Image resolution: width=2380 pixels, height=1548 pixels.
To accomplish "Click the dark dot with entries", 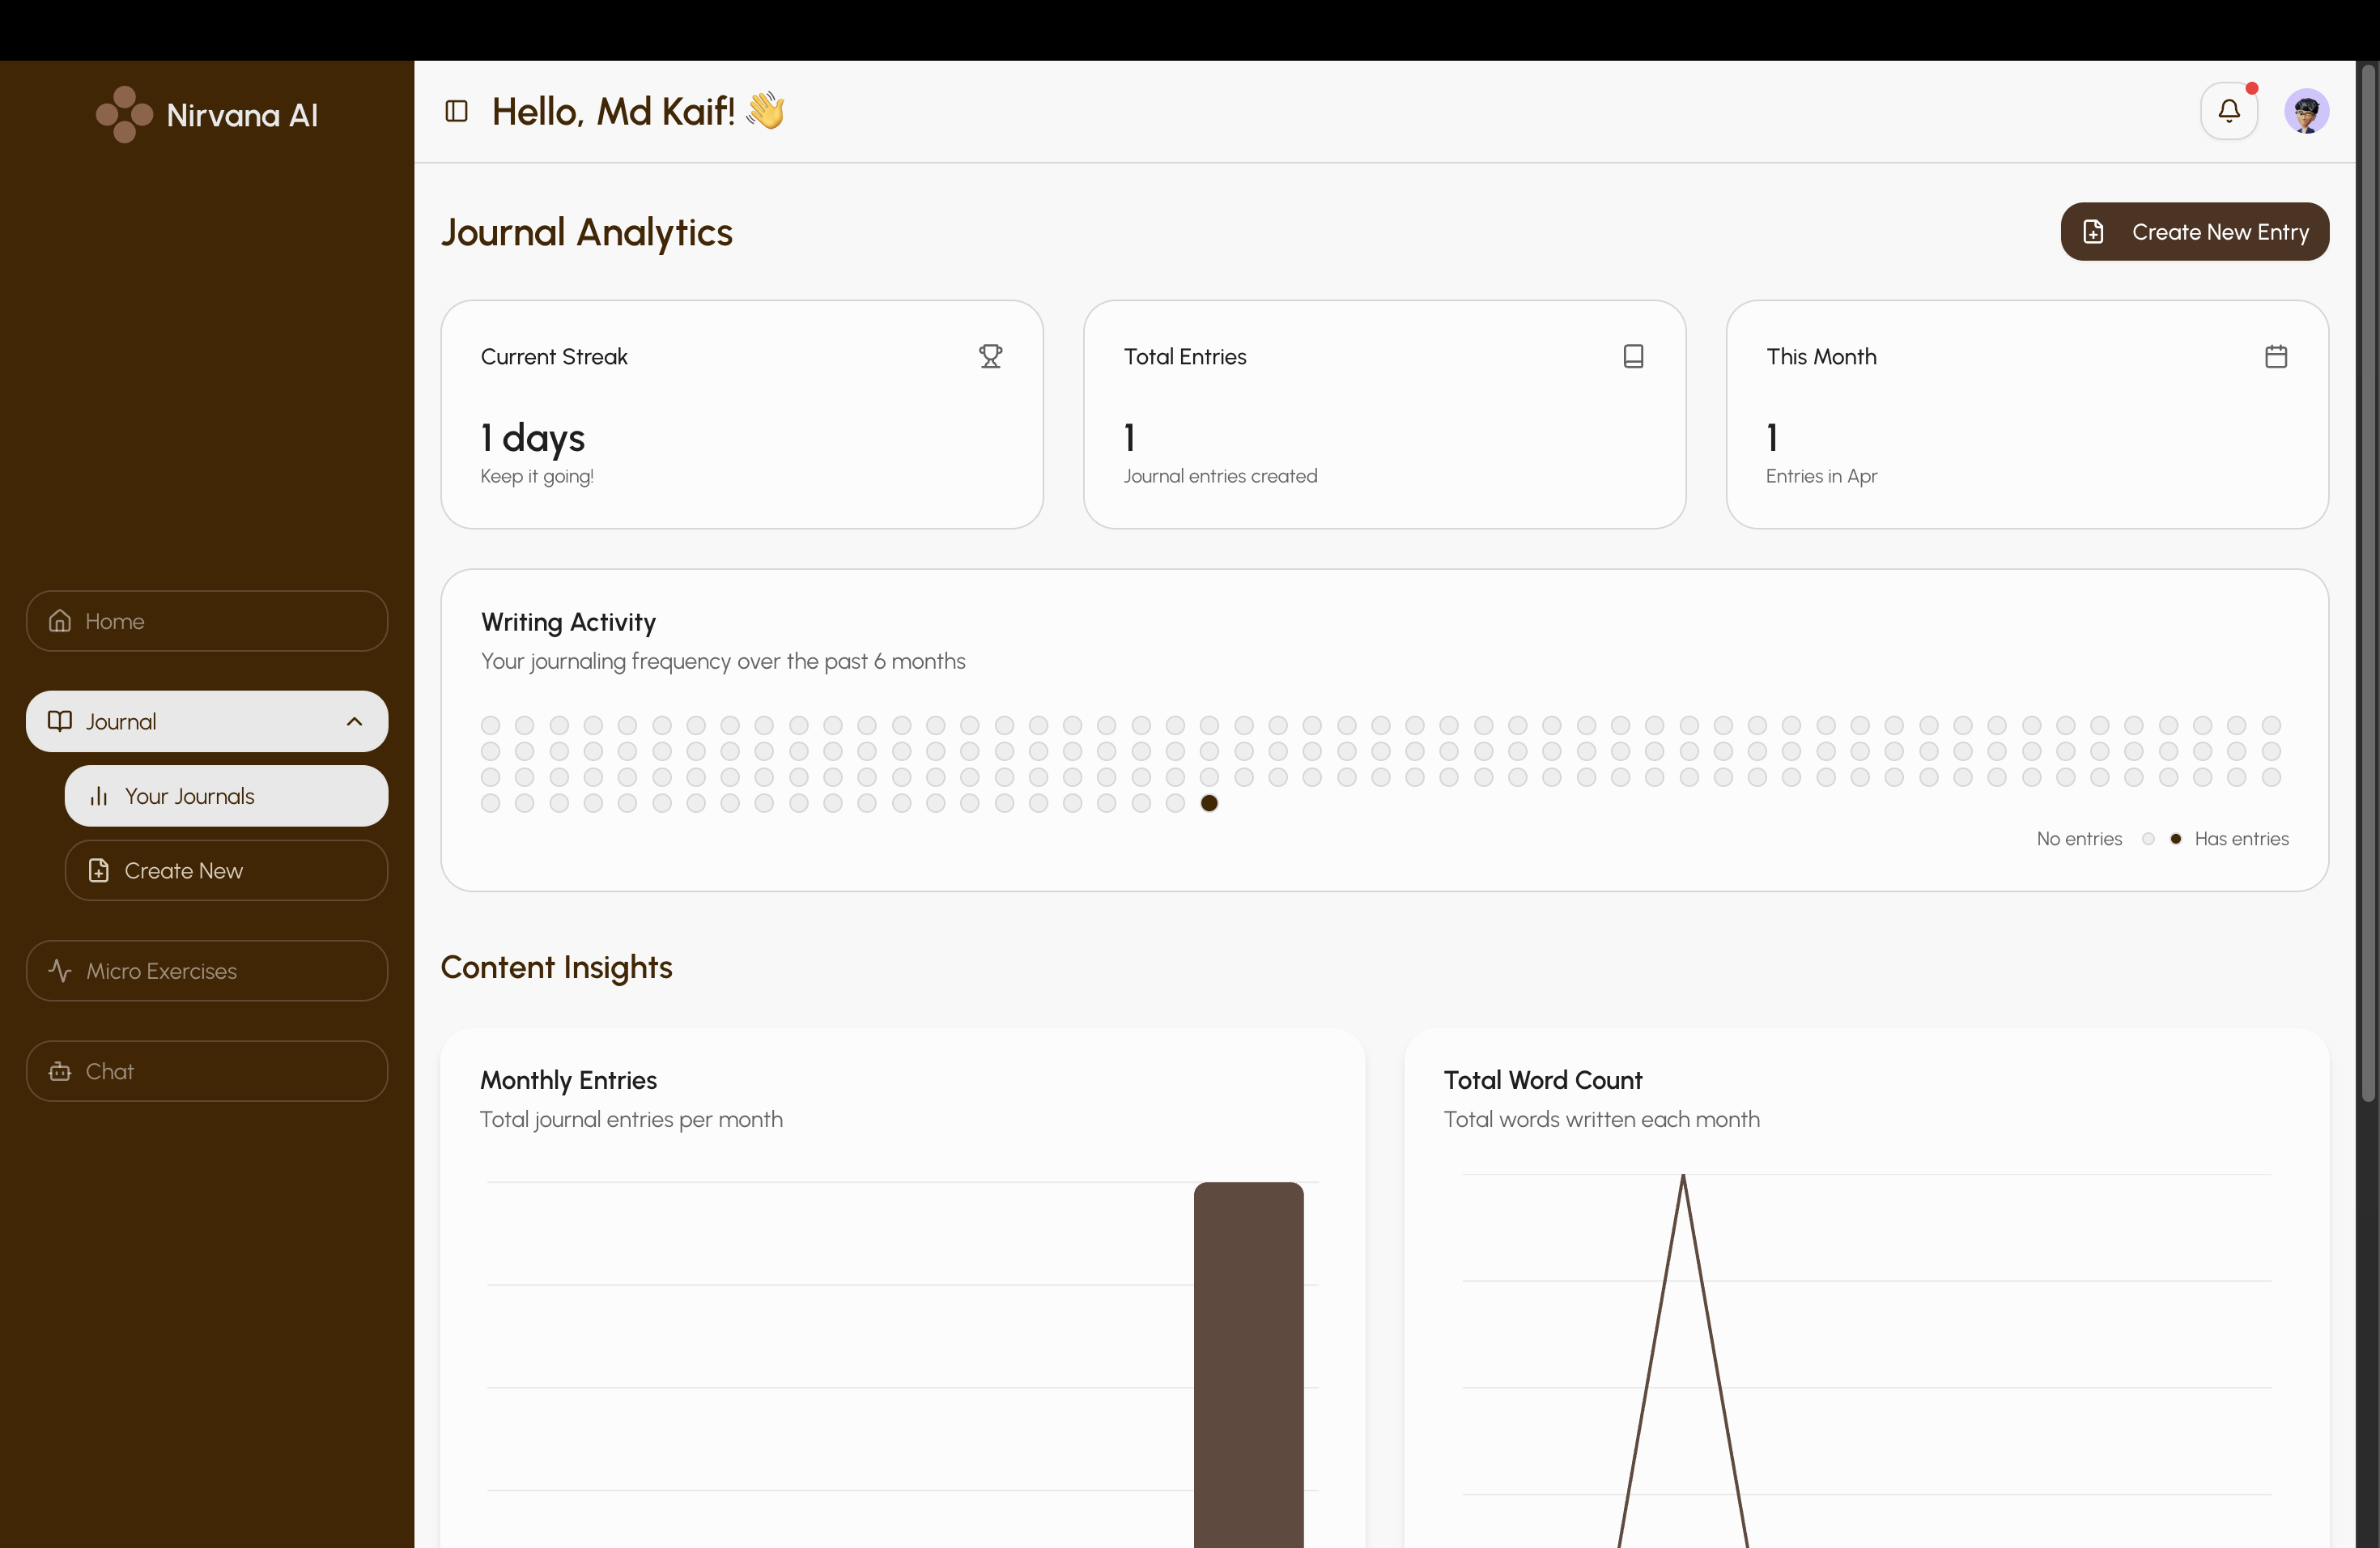I will [x=1209, y=803].
